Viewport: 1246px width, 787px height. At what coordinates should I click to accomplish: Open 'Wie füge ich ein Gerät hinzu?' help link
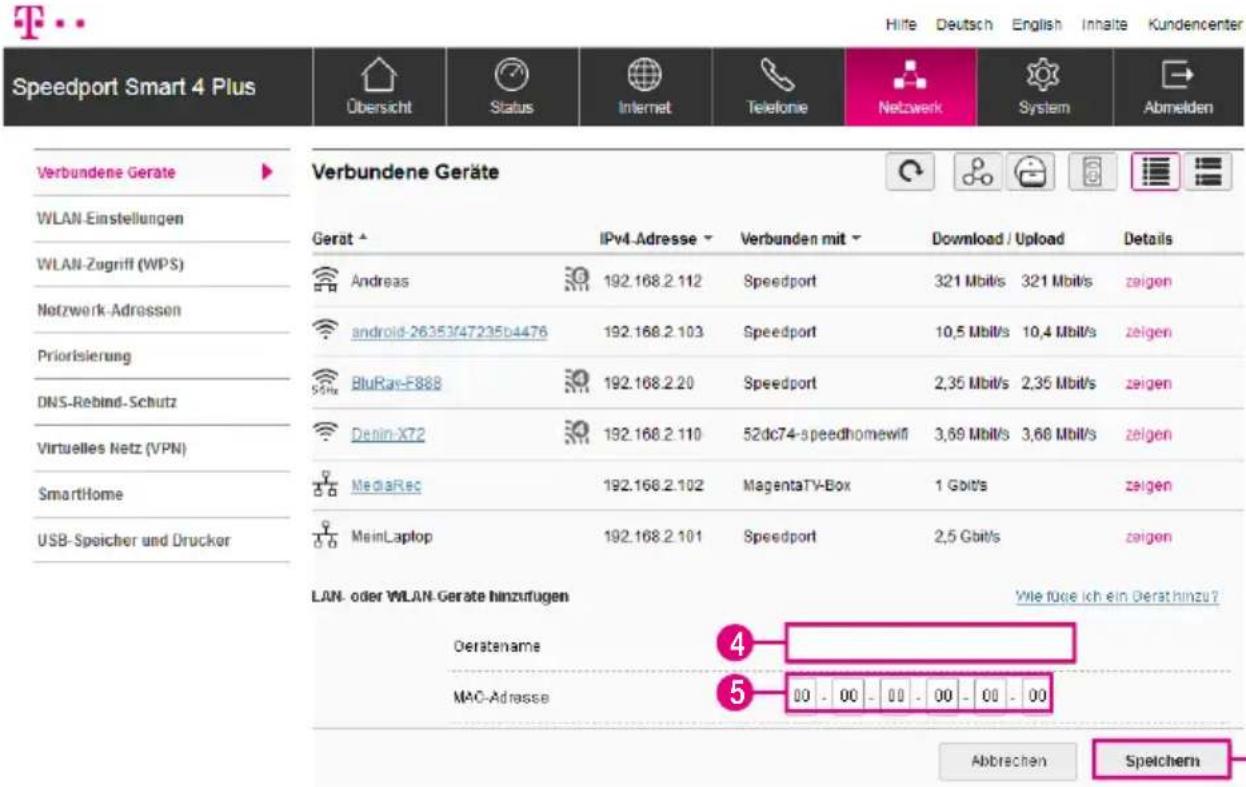point(1117,598)
